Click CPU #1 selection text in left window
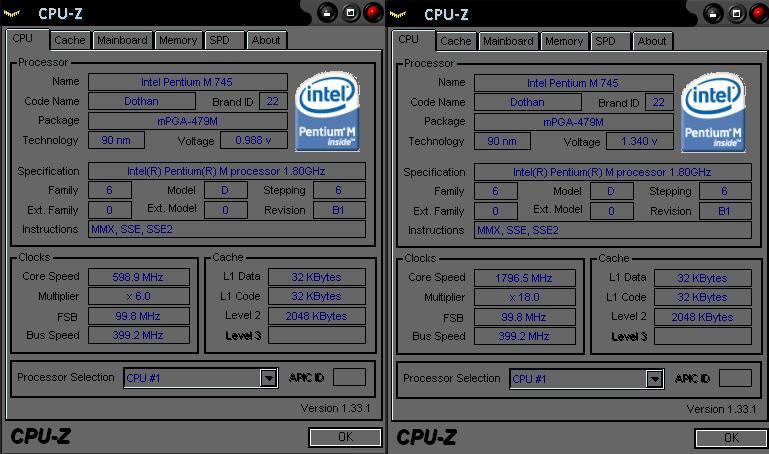 tap(143, 378)
